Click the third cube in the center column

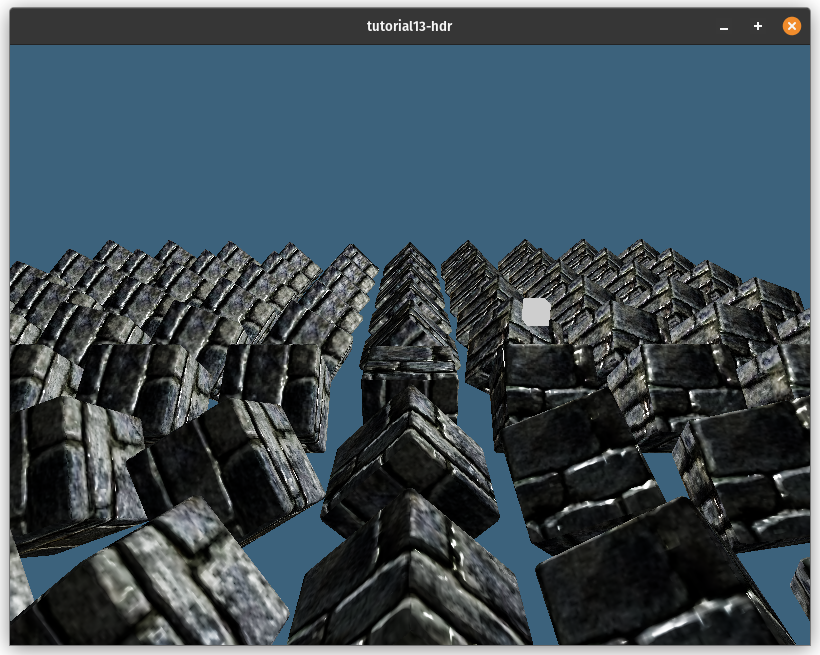pos(408,380)
